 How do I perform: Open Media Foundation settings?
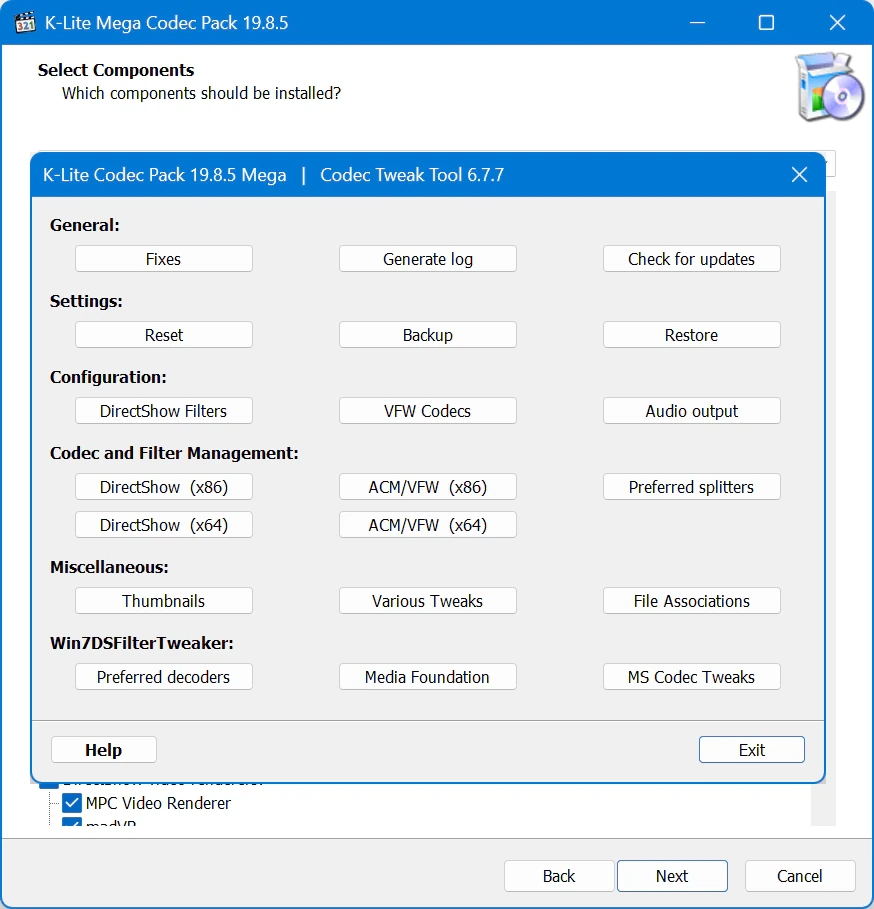428,677
